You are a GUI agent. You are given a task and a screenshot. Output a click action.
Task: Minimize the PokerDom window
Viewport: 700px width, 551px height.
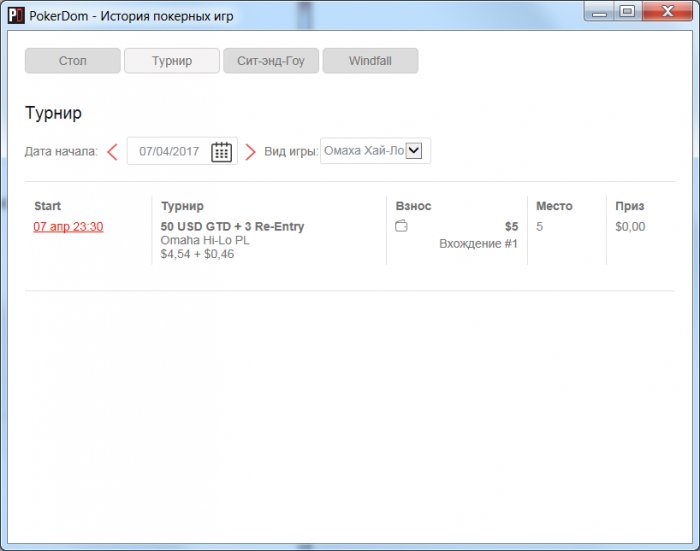tap(599, 11)
